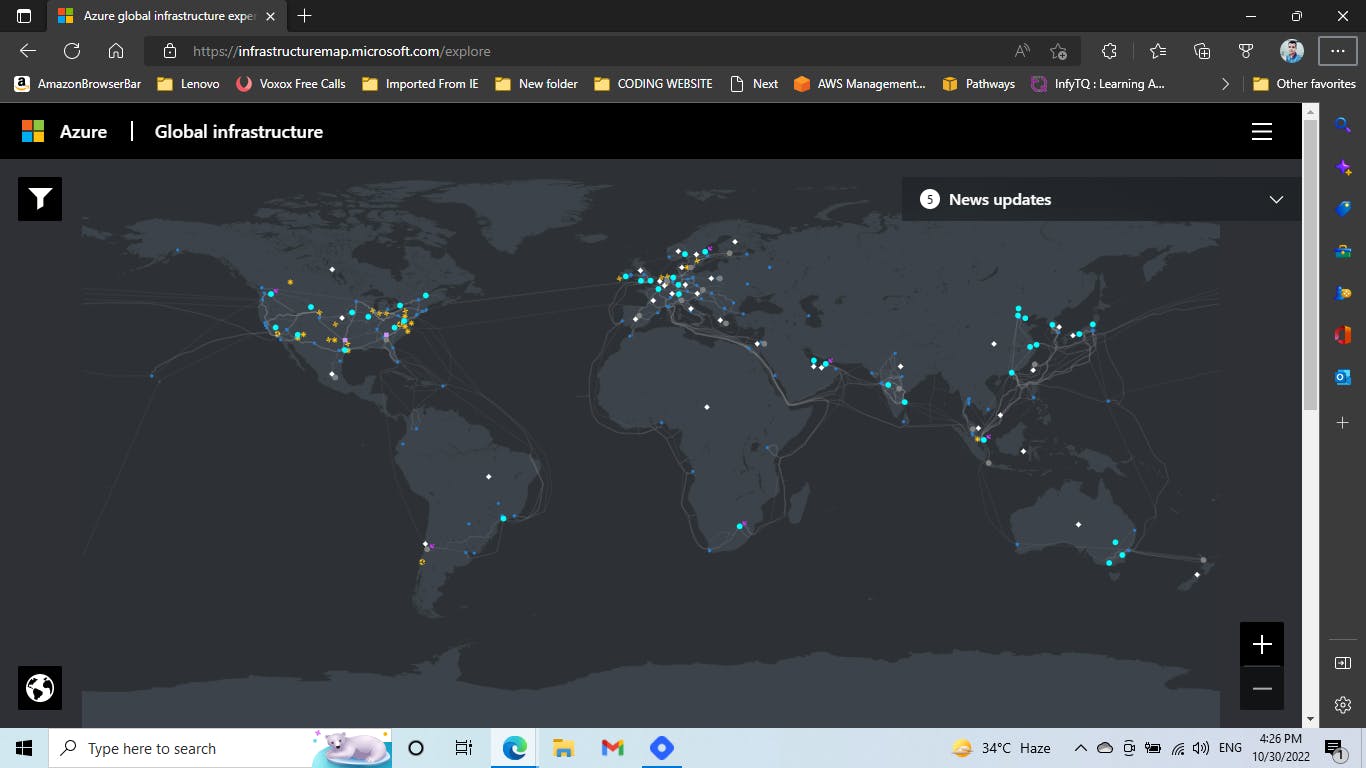Zoom out with the map minus button
1366x768 pixels.
[x=1262, y=688]
